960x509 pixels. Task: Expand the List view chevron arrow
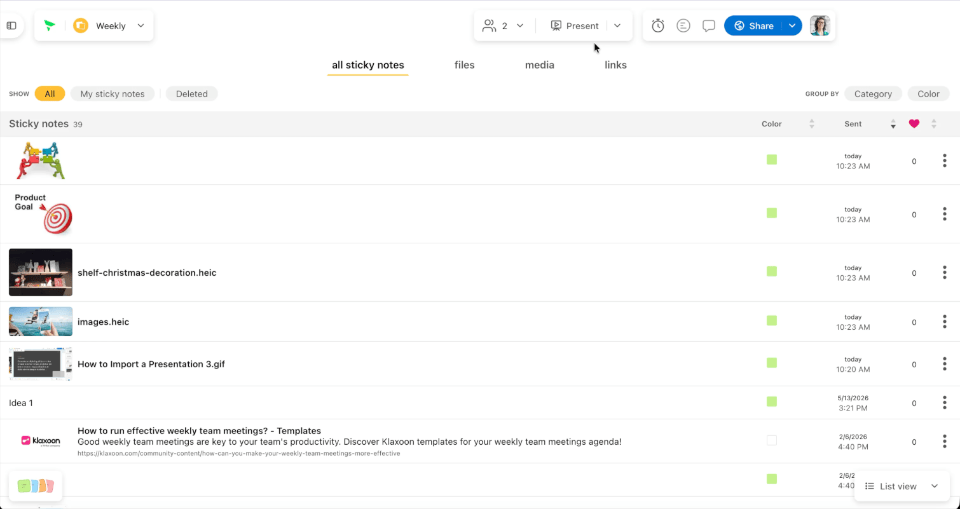point(934,486)
